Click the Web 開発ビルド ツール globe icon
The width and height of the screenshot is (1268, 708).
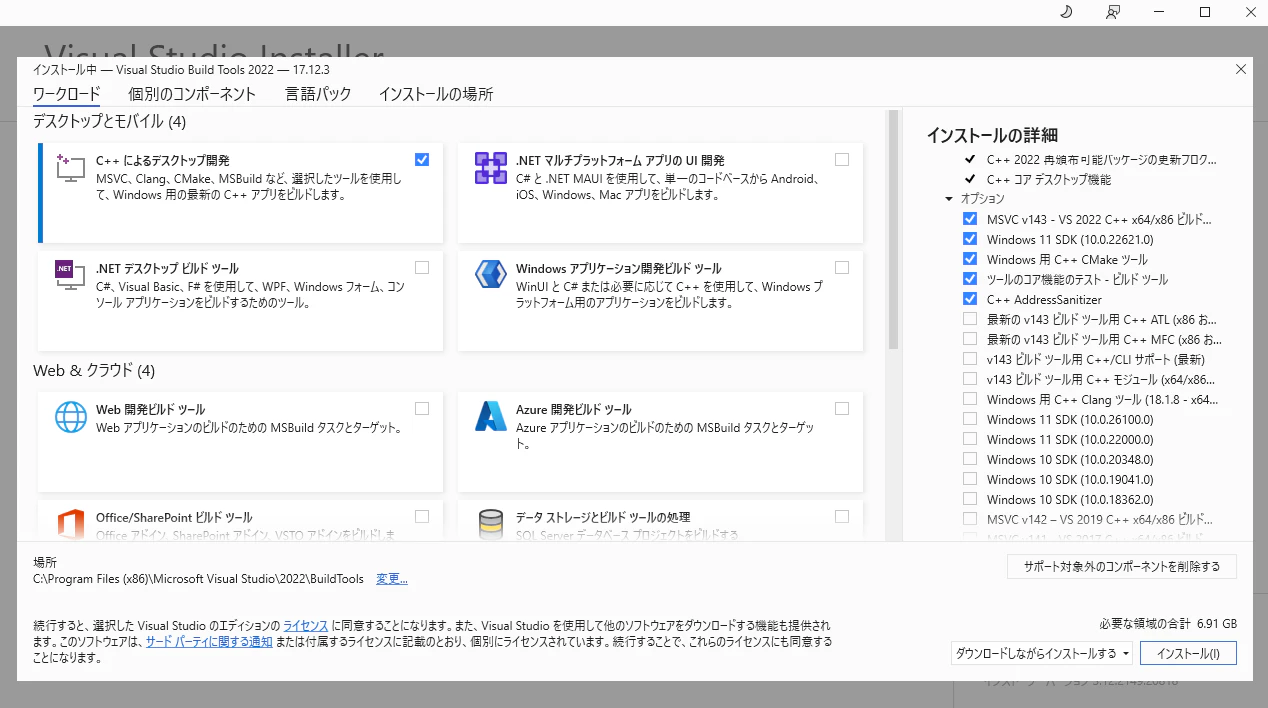click(x=70, y=417)
